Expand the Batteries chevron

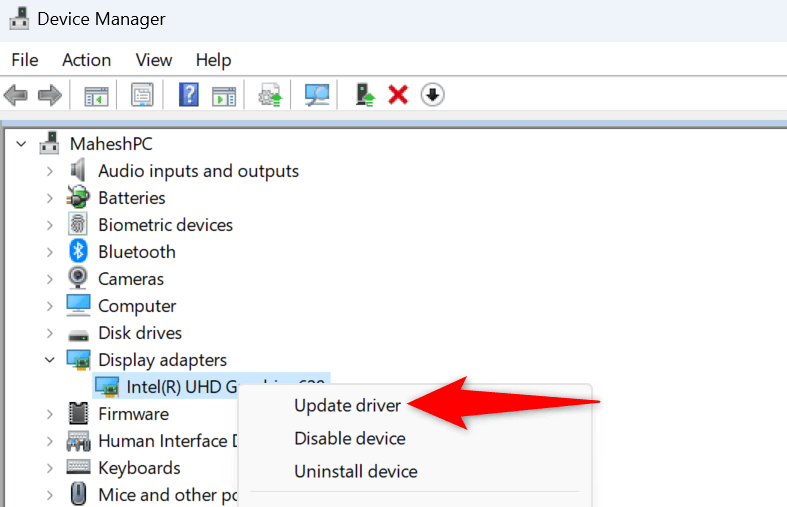[x=49, y=198]
